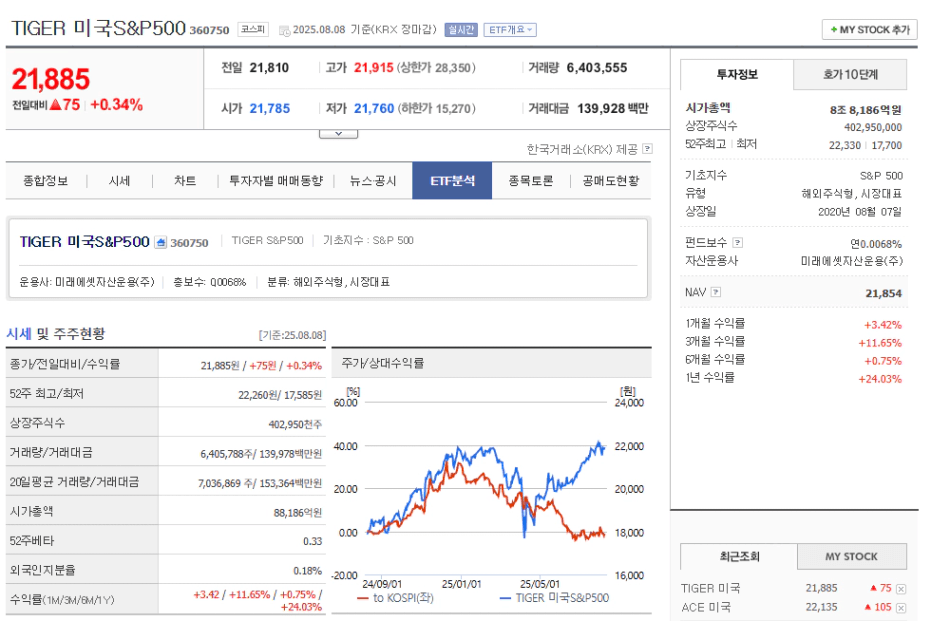Click 20일평균 거래량 value 7,036,869 주

[225, 483]
